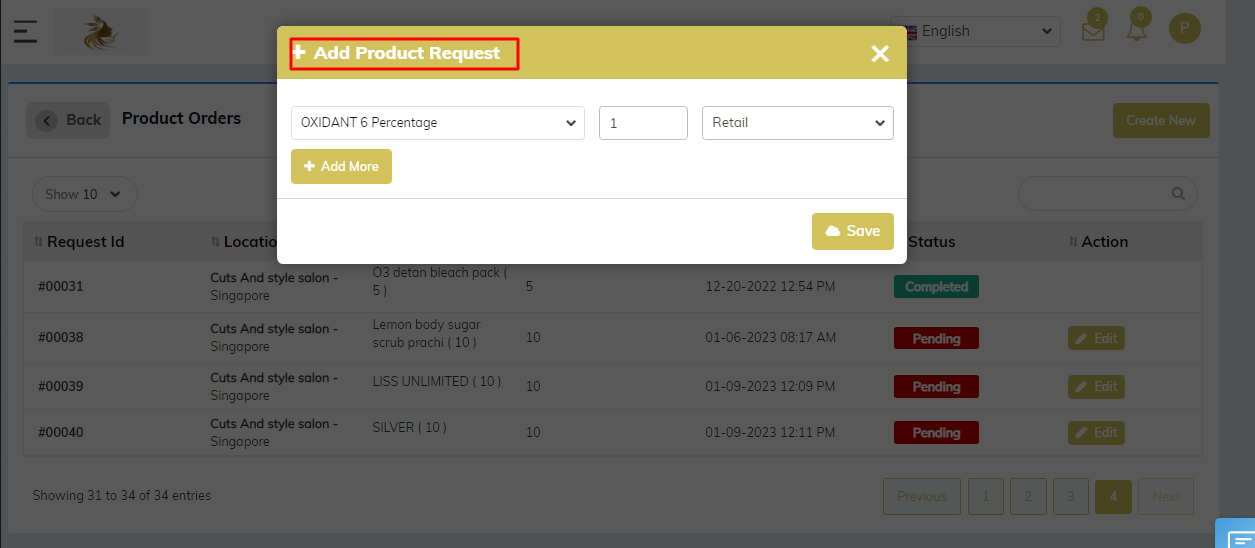Click the salon logo image
The width and height of the screenshot is (1255, 548).
(x=100, y=31)
